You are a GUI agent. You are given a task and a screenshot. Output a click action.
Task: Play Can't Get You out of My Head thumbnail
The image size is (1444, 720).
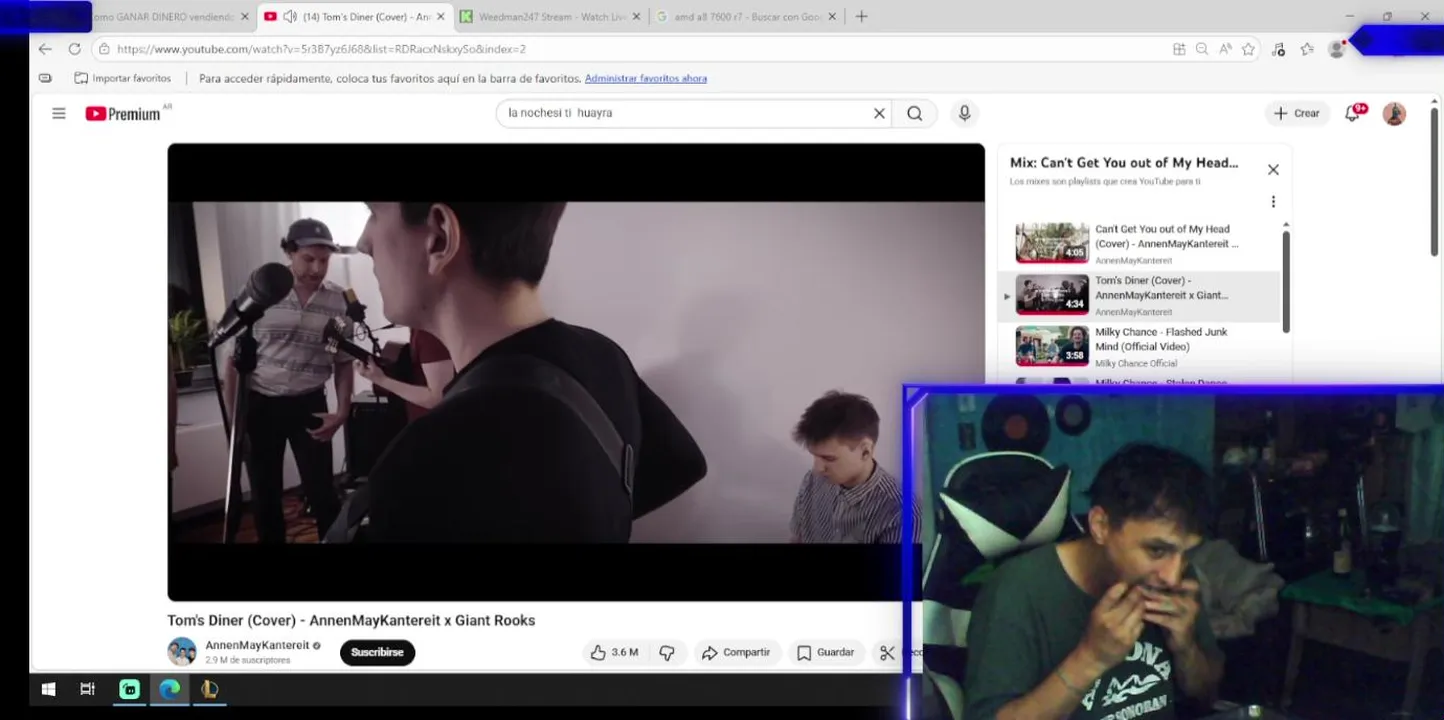pyautogui.click(x=1052, y=243)
